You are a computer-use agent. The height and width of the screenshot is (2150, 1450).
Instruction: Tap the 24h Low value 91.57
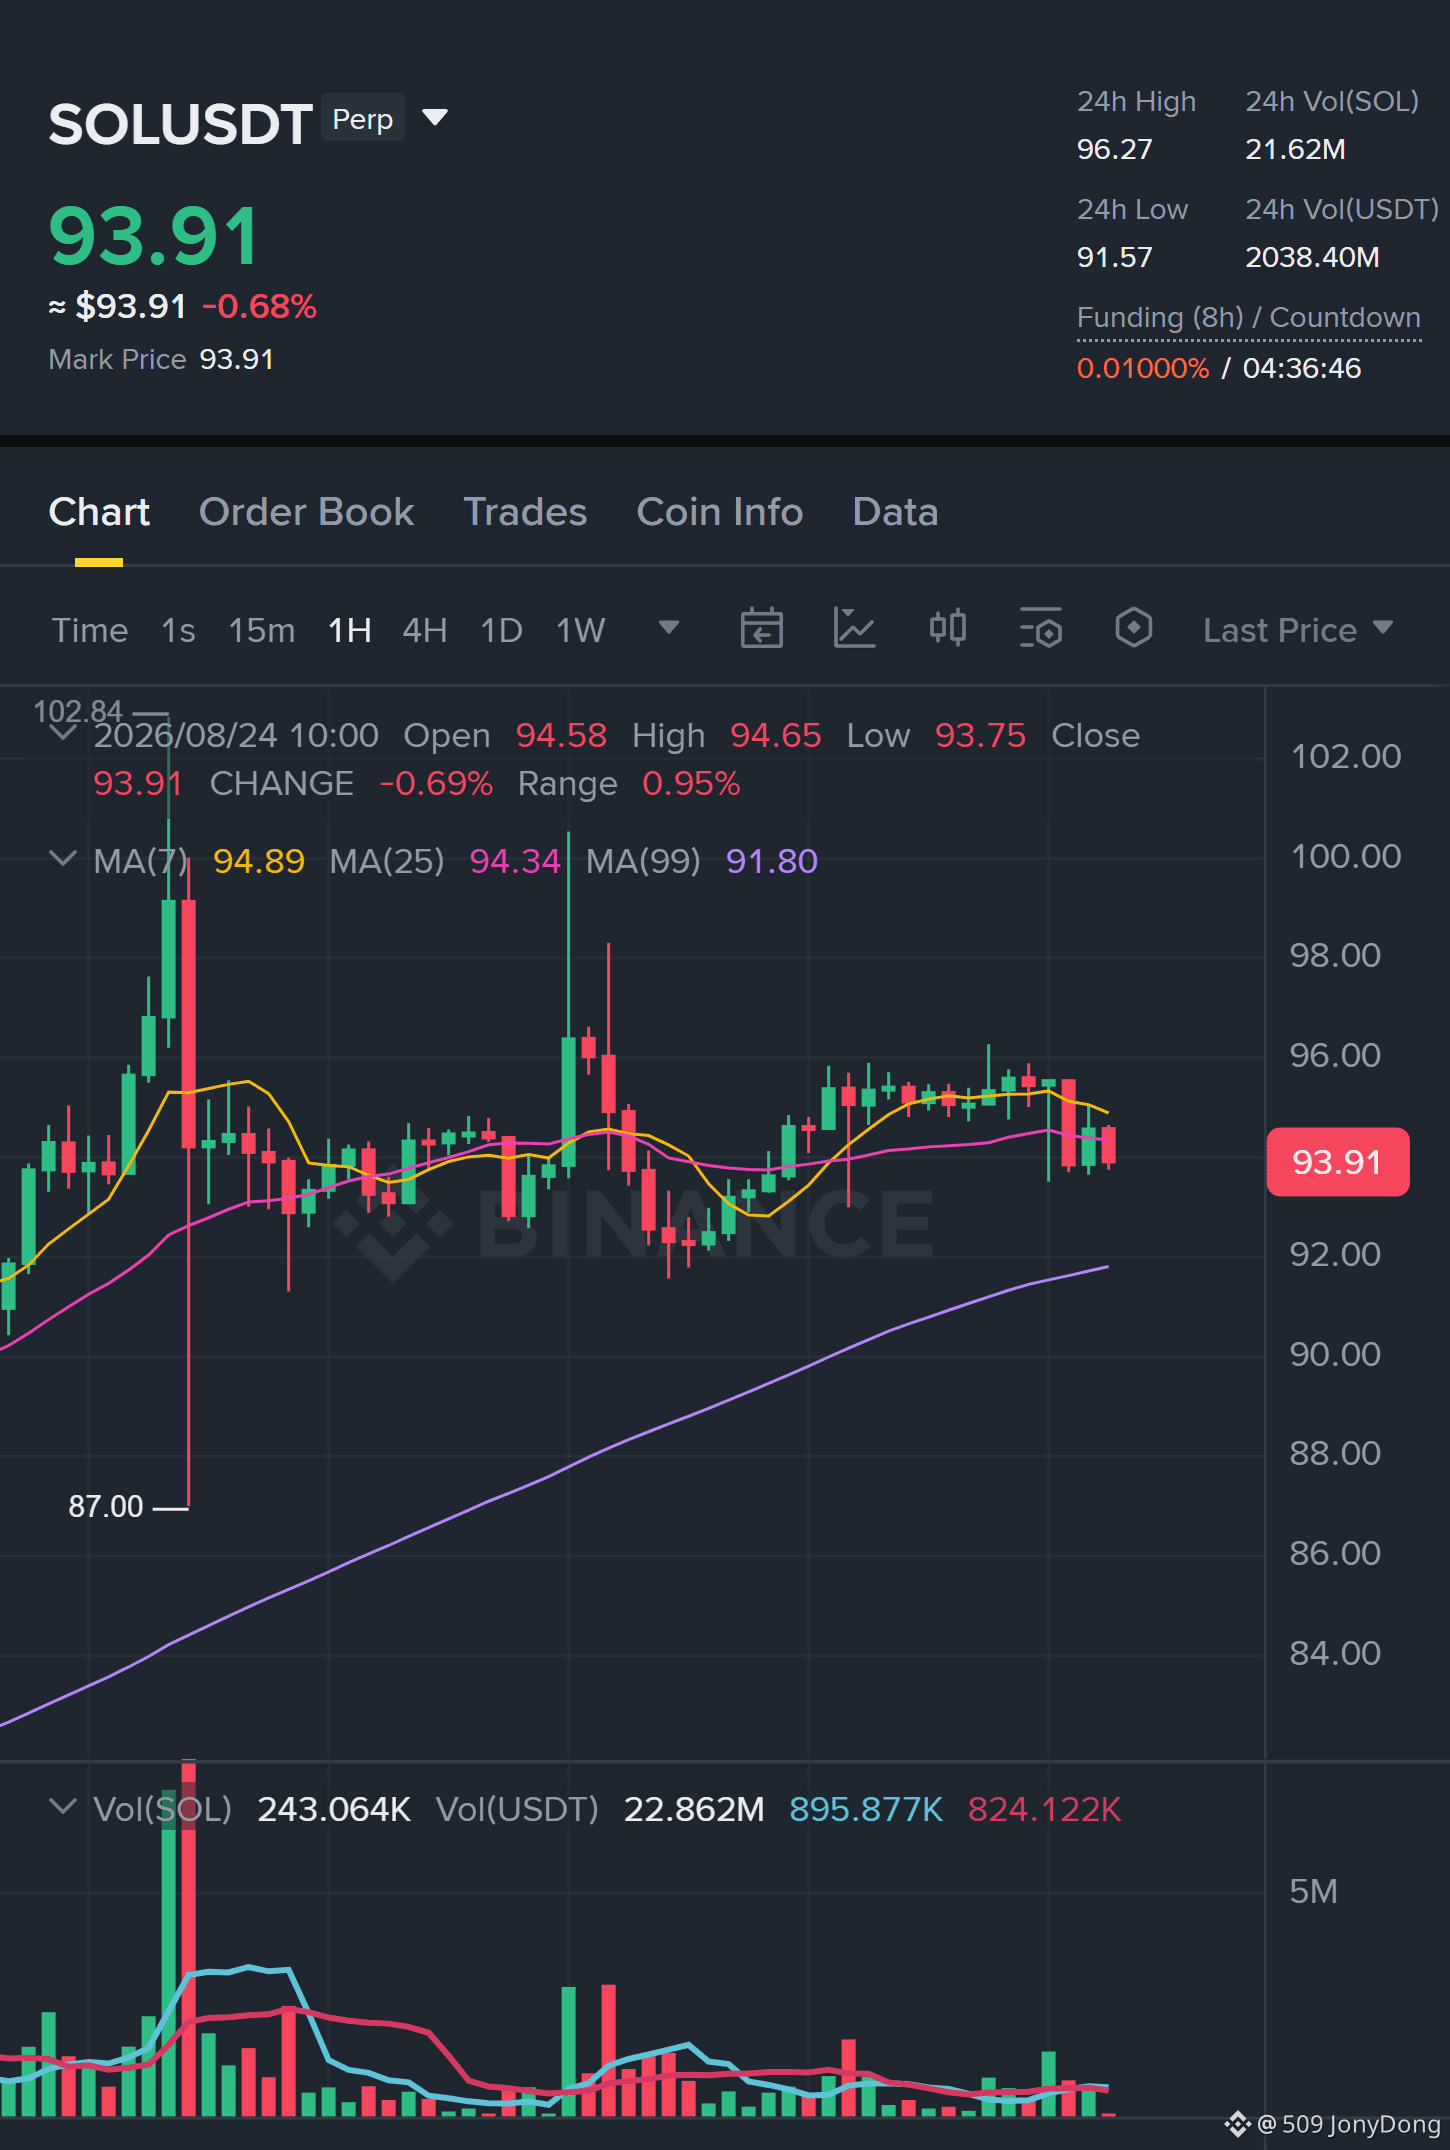click(x=1115, y=257)
